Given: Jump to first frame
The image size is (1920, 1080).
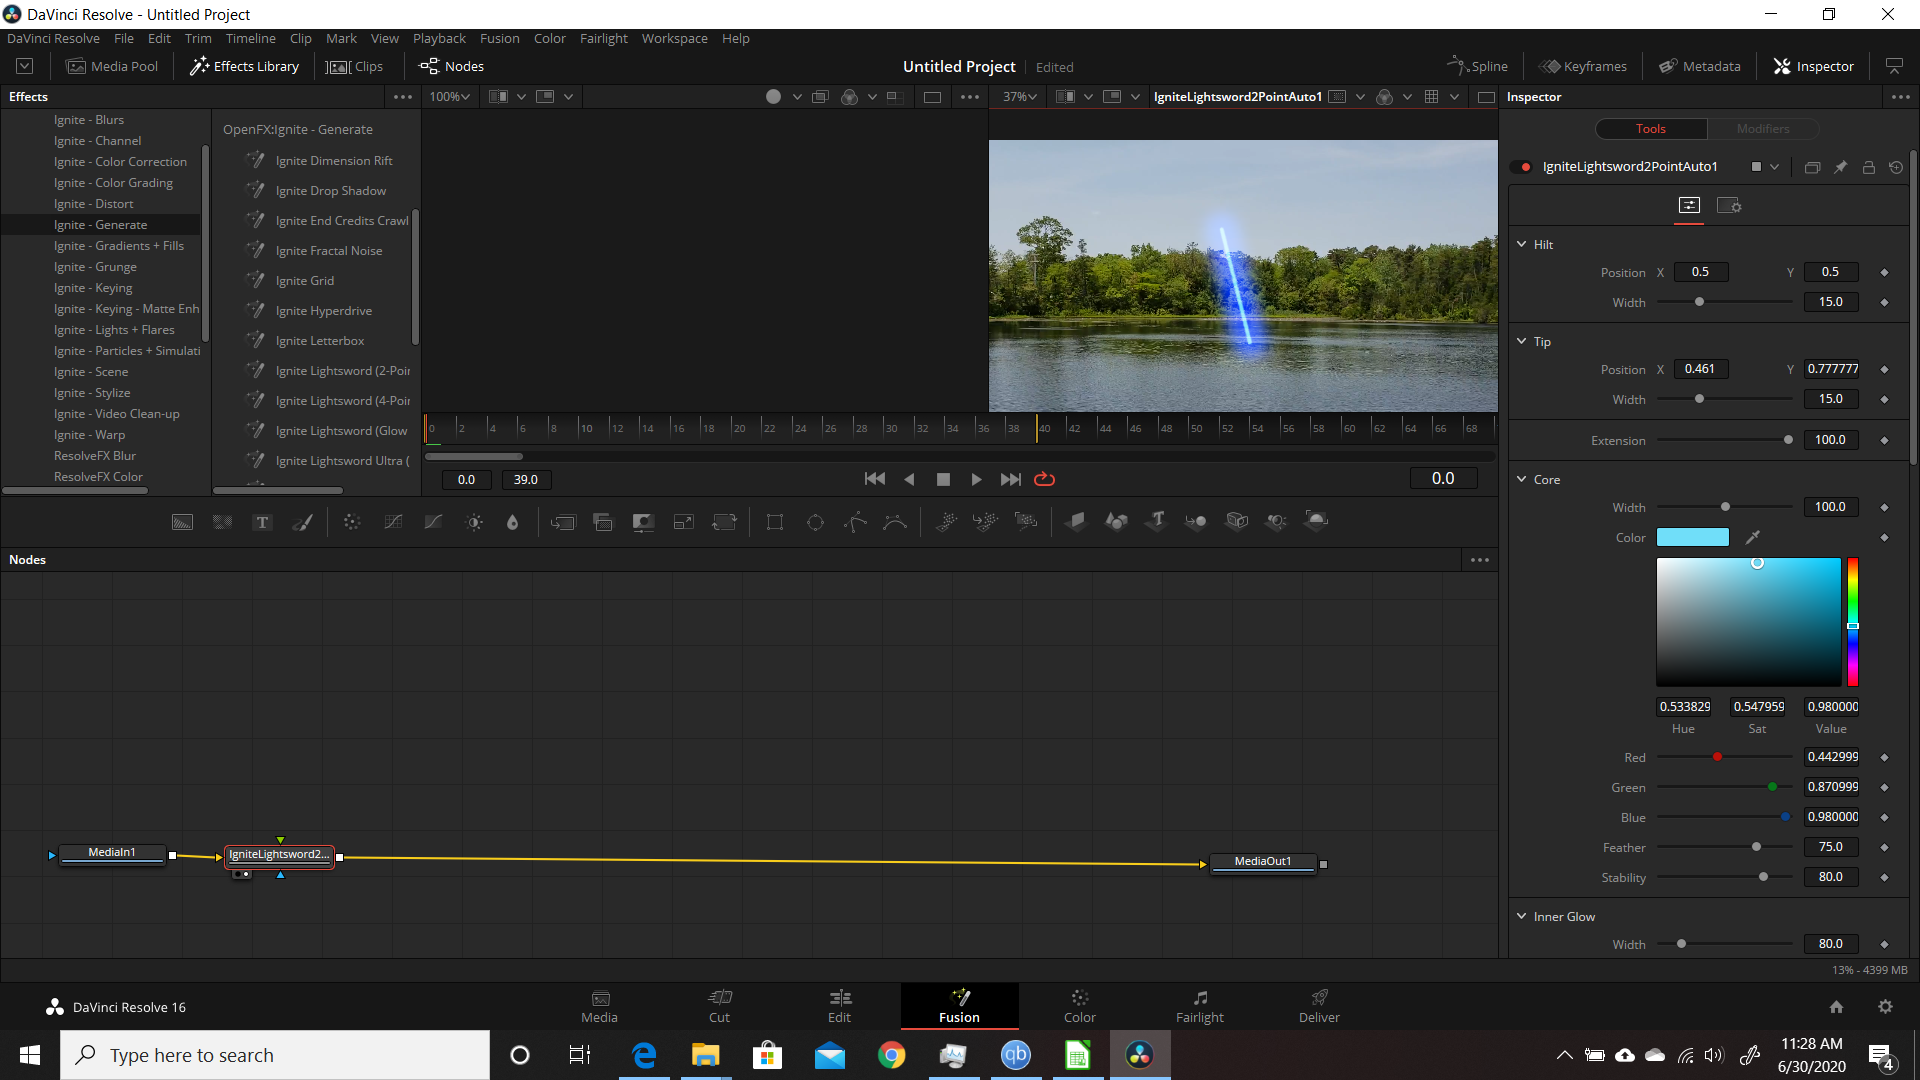Looking at the screenshot, I should (875, 479).
